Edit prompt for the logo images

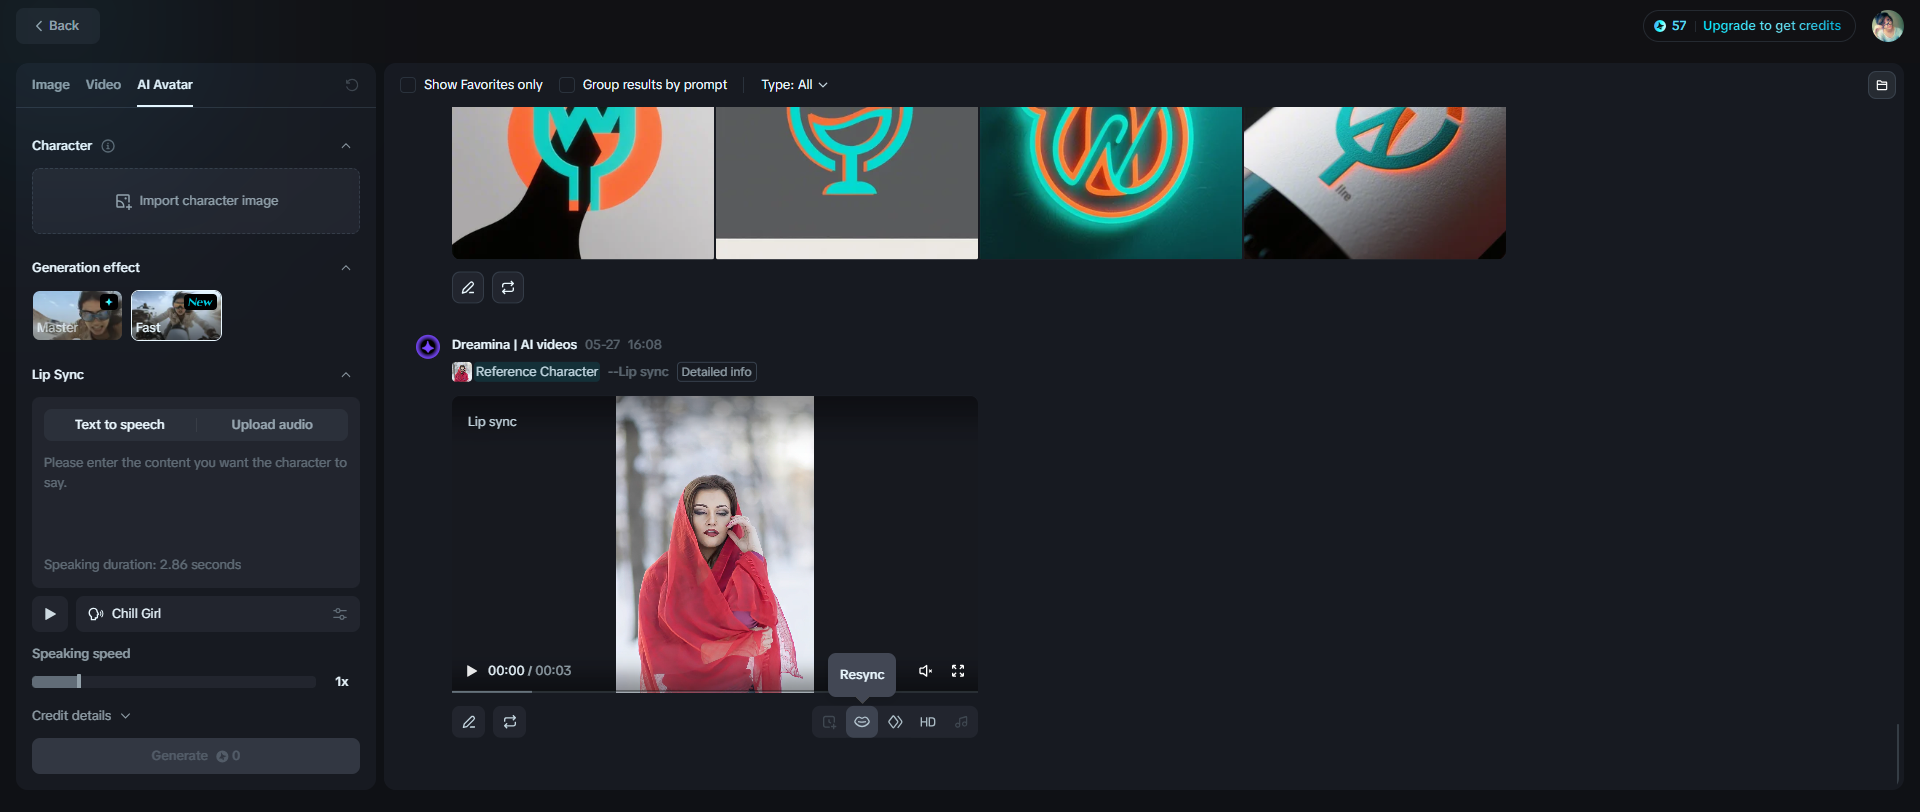468,288
